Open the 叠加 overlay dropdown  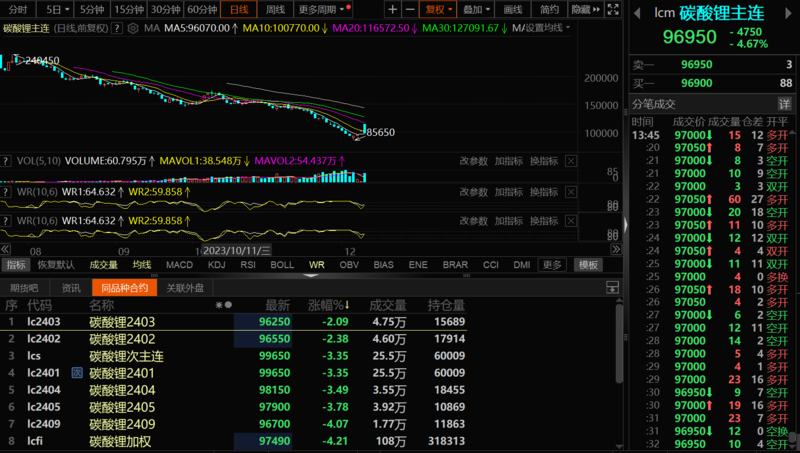(x=476, y=9)
